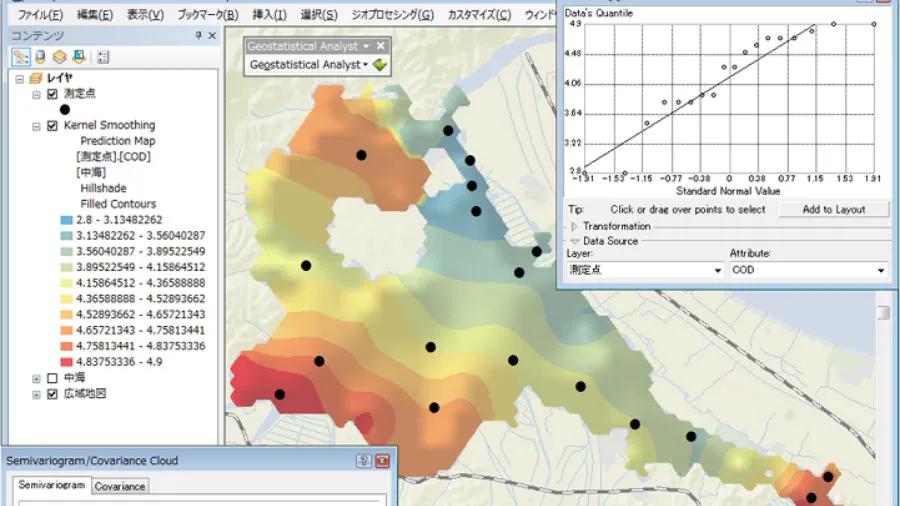Expand the Transformation section
Viewport: 900px width, 506px height.
[575, 227]
